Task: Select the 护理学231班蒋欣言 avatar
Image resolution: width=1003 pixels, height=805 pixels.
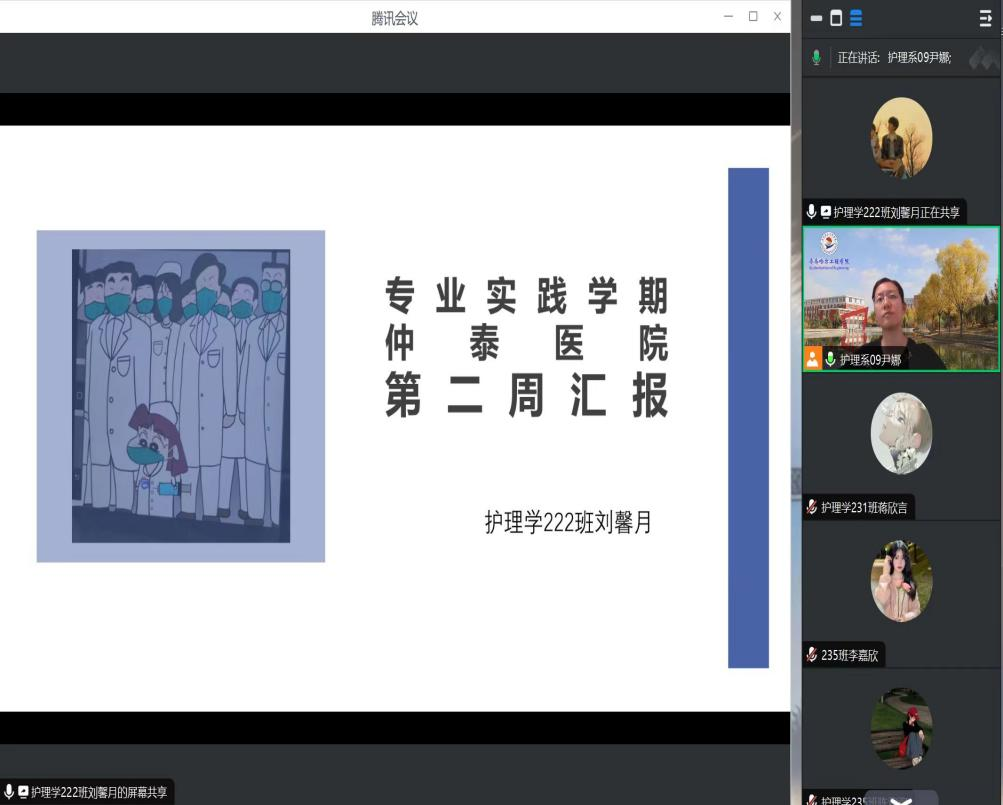Action: pyautogui.click(x=901, y=433)
